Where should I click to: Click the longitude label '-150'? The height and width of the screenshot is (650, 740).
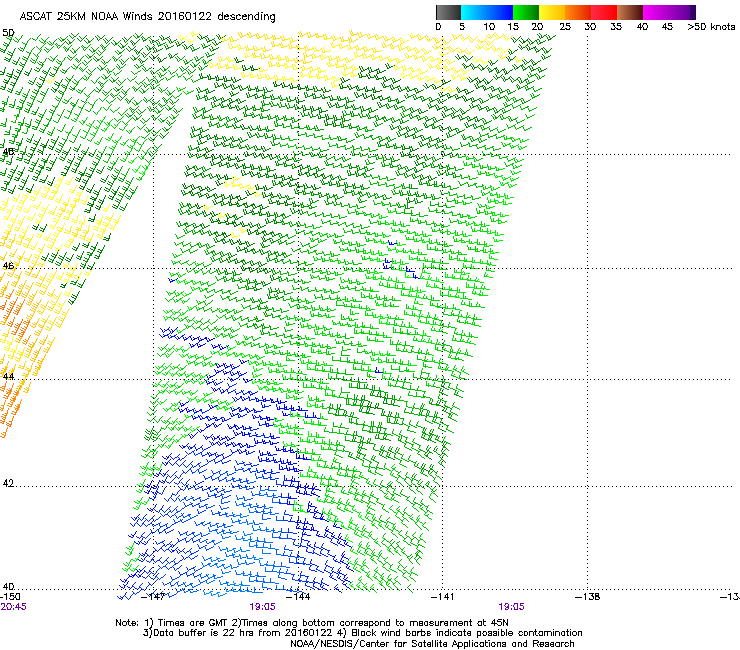click(x=10, y=597)
